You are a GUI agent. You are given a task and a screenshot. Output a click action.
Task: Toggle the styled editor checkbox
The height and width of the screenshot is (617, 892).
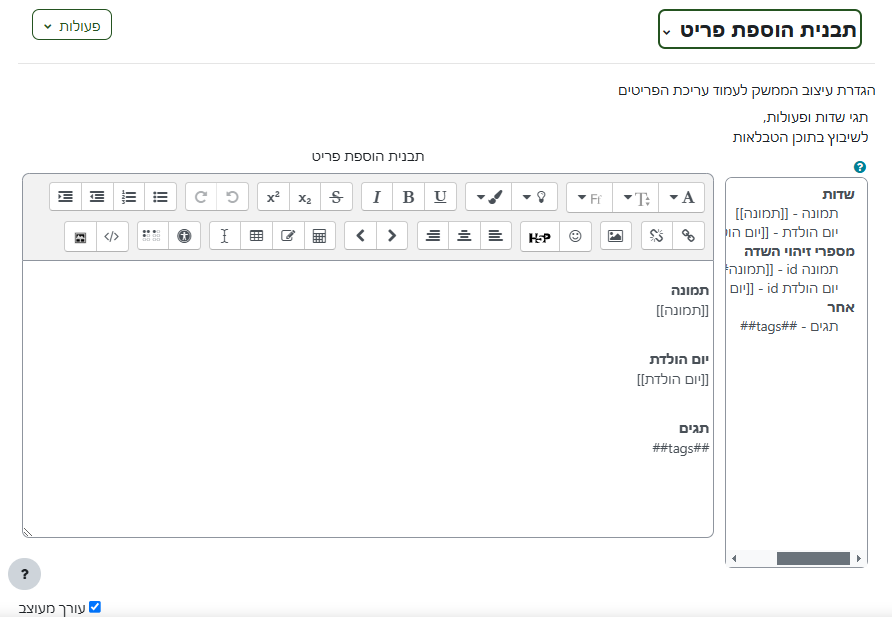pyautogui.click(x=95, y=607)
